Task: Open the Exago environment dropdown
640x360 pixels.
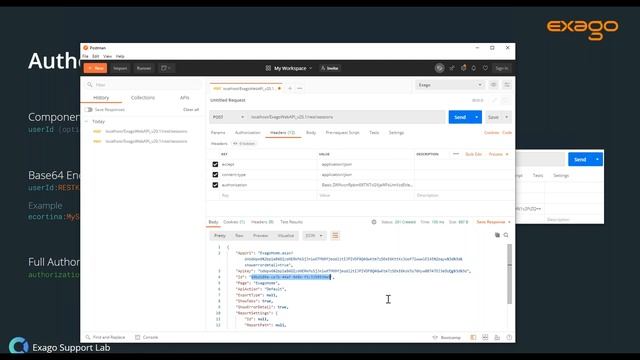Action: 450,85
